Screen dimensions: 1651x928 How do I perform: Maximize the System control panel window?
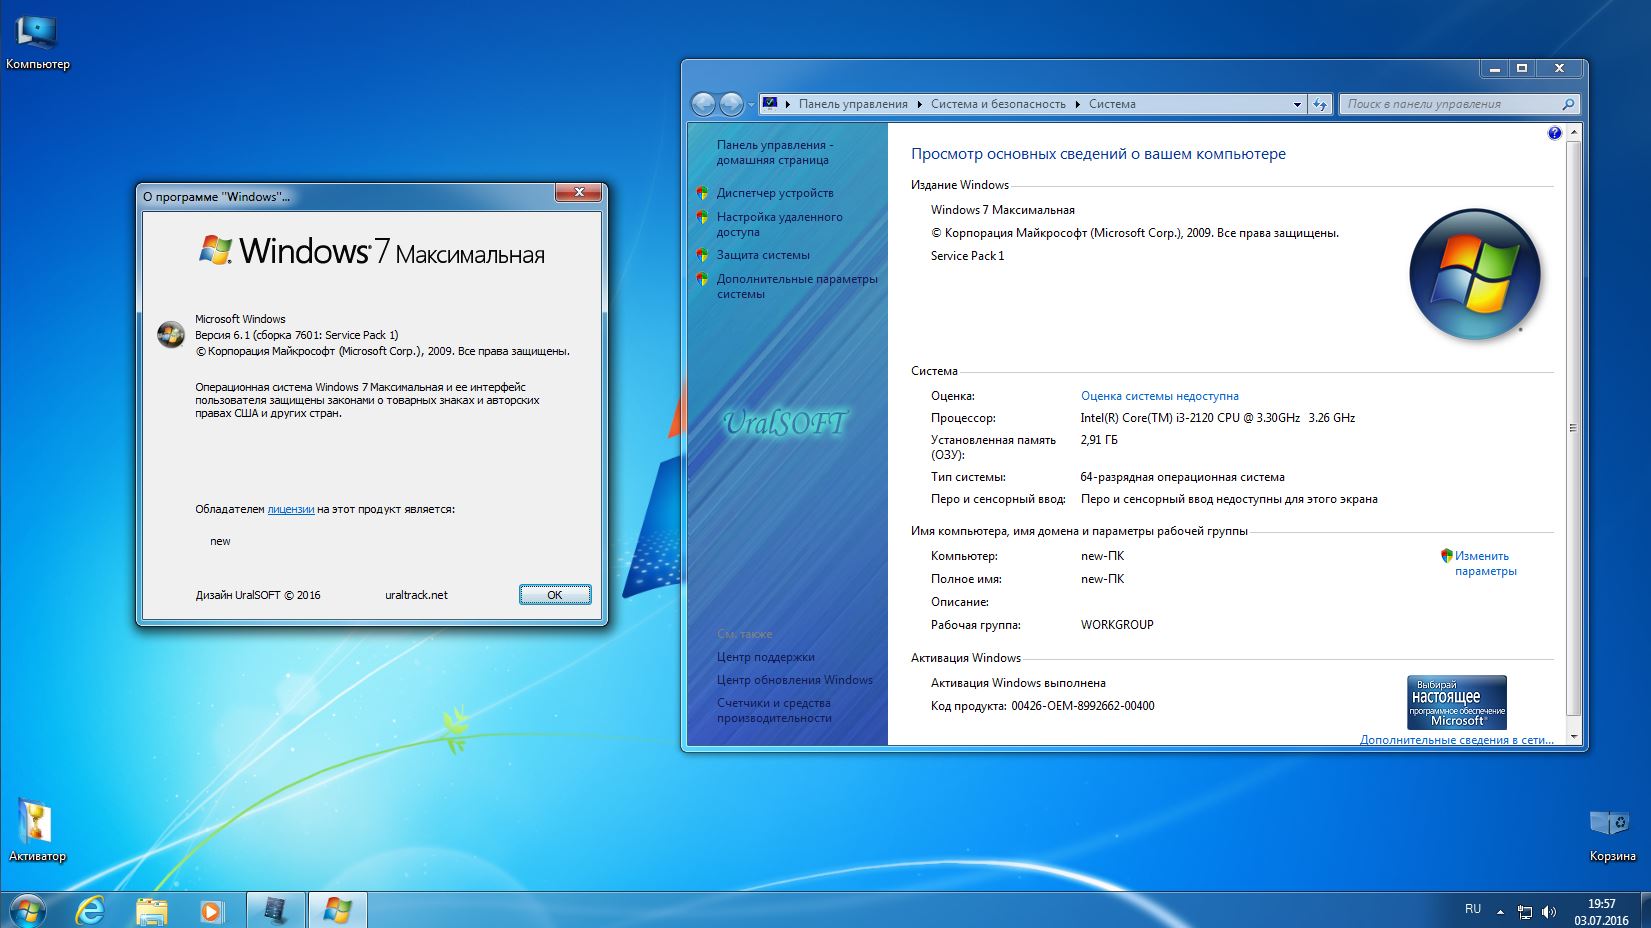[1522, 69]
